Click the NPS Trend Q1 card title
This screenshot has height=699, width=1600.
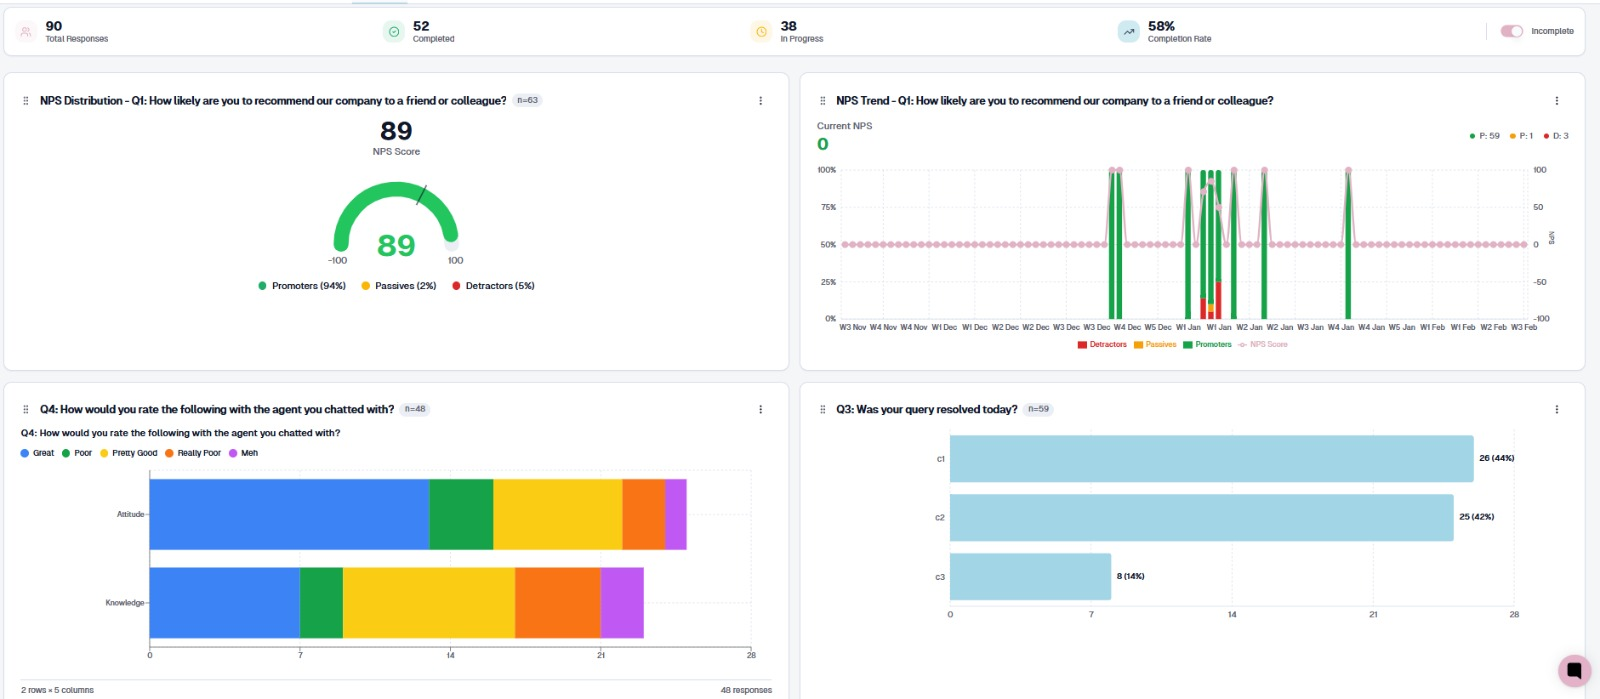point(1054,101)
